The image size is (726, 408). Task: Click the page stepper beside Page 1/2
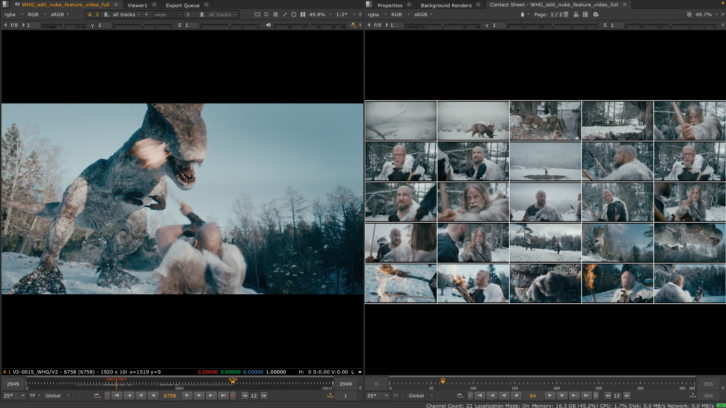[566, 14]
